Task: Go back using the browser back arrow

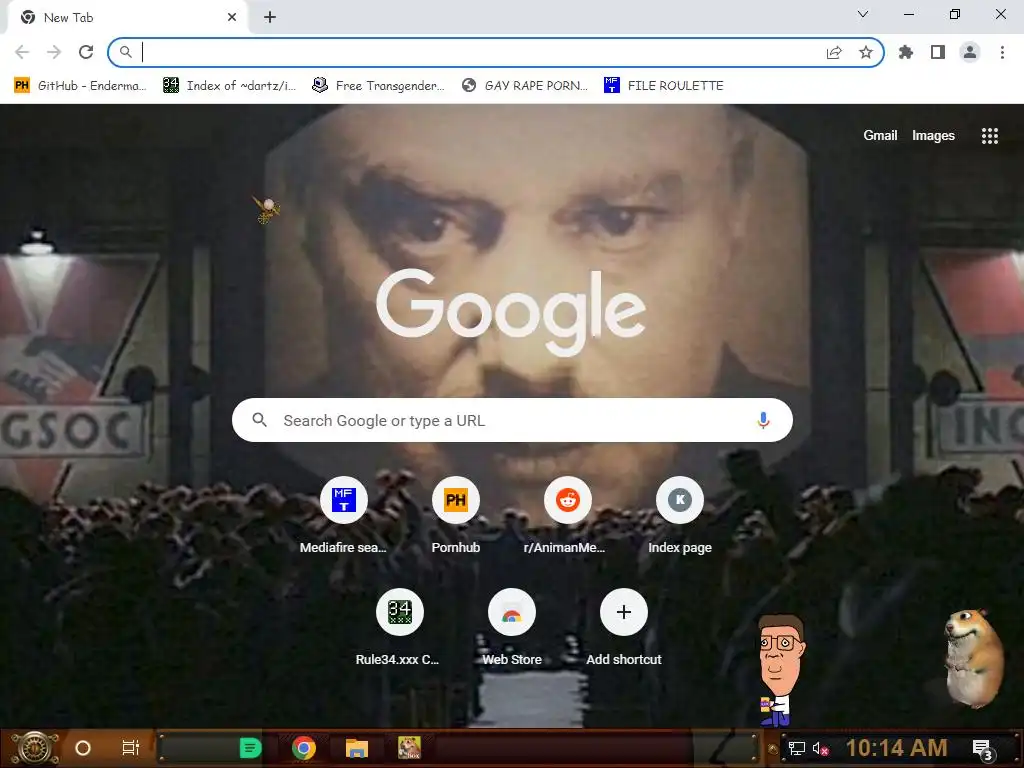Action: pyautogui.click(x=22, y=52)
